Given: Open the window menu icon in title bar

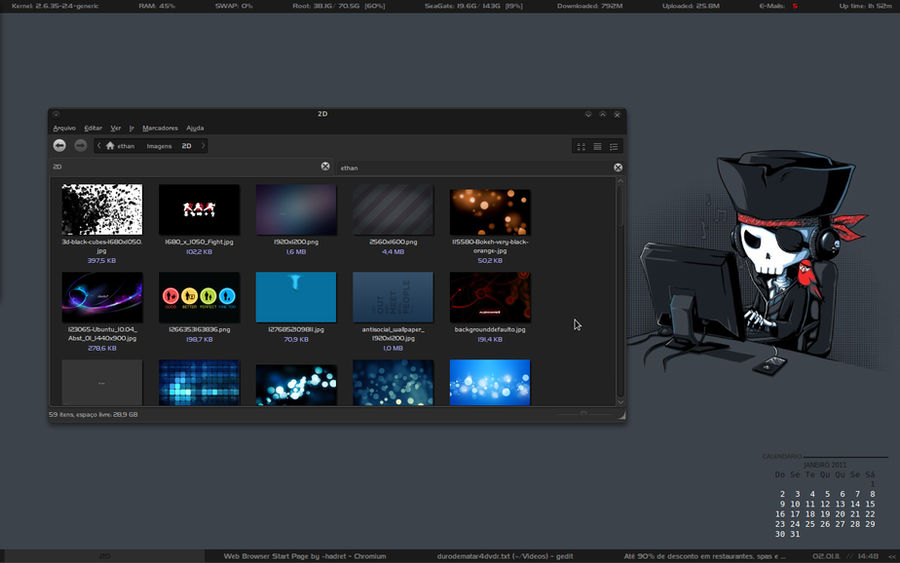Looking at the screenshot, I should coord(56,114).
